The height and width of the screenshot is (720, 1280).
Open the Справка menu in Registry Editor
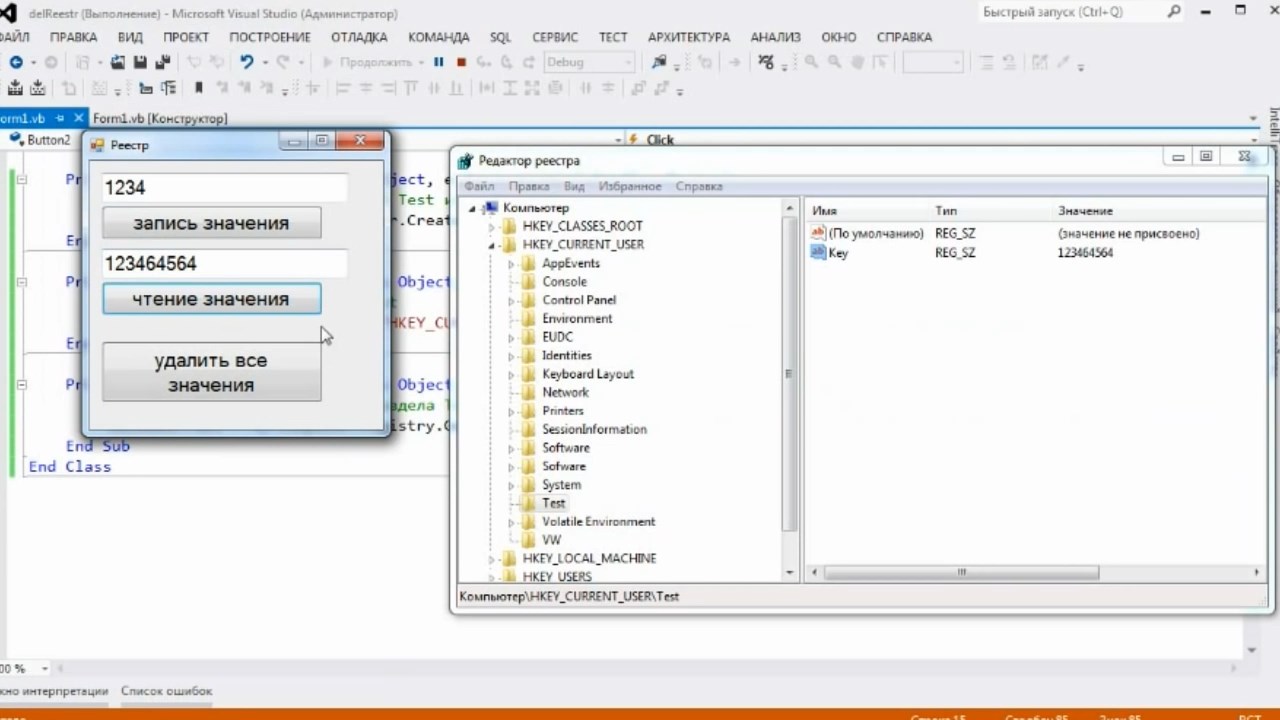pyautogui.click(x=699, y=186)
